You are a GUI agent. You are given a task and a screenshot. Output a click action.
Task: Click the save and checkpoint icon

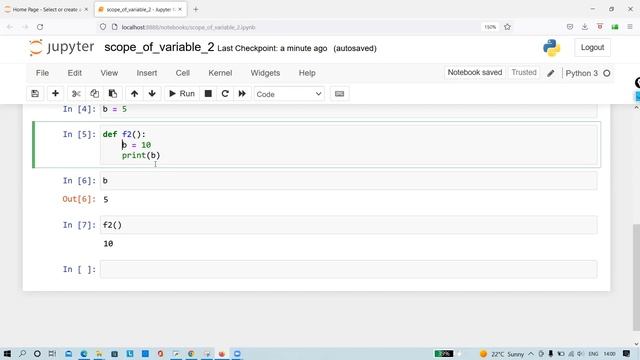tap(35, 94)
